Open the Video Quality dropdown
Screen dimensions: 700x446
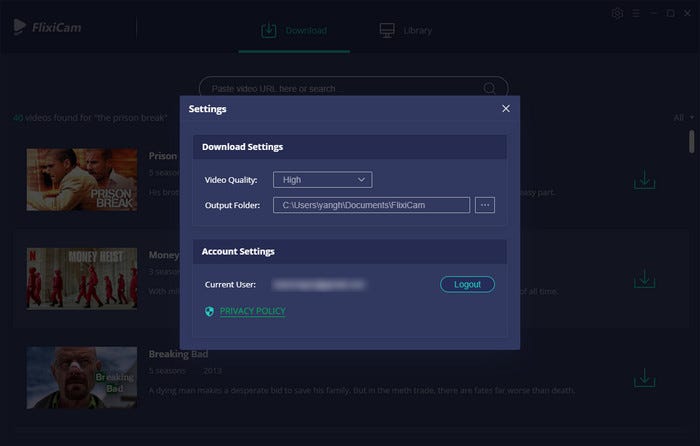point(323,179)
